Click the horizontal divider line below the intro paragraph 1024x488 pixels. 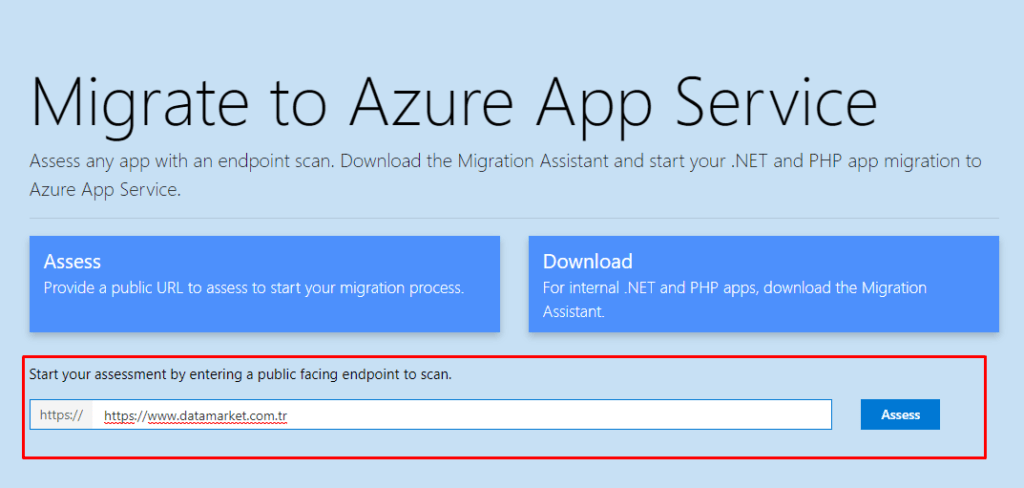[x=514, y=218]
